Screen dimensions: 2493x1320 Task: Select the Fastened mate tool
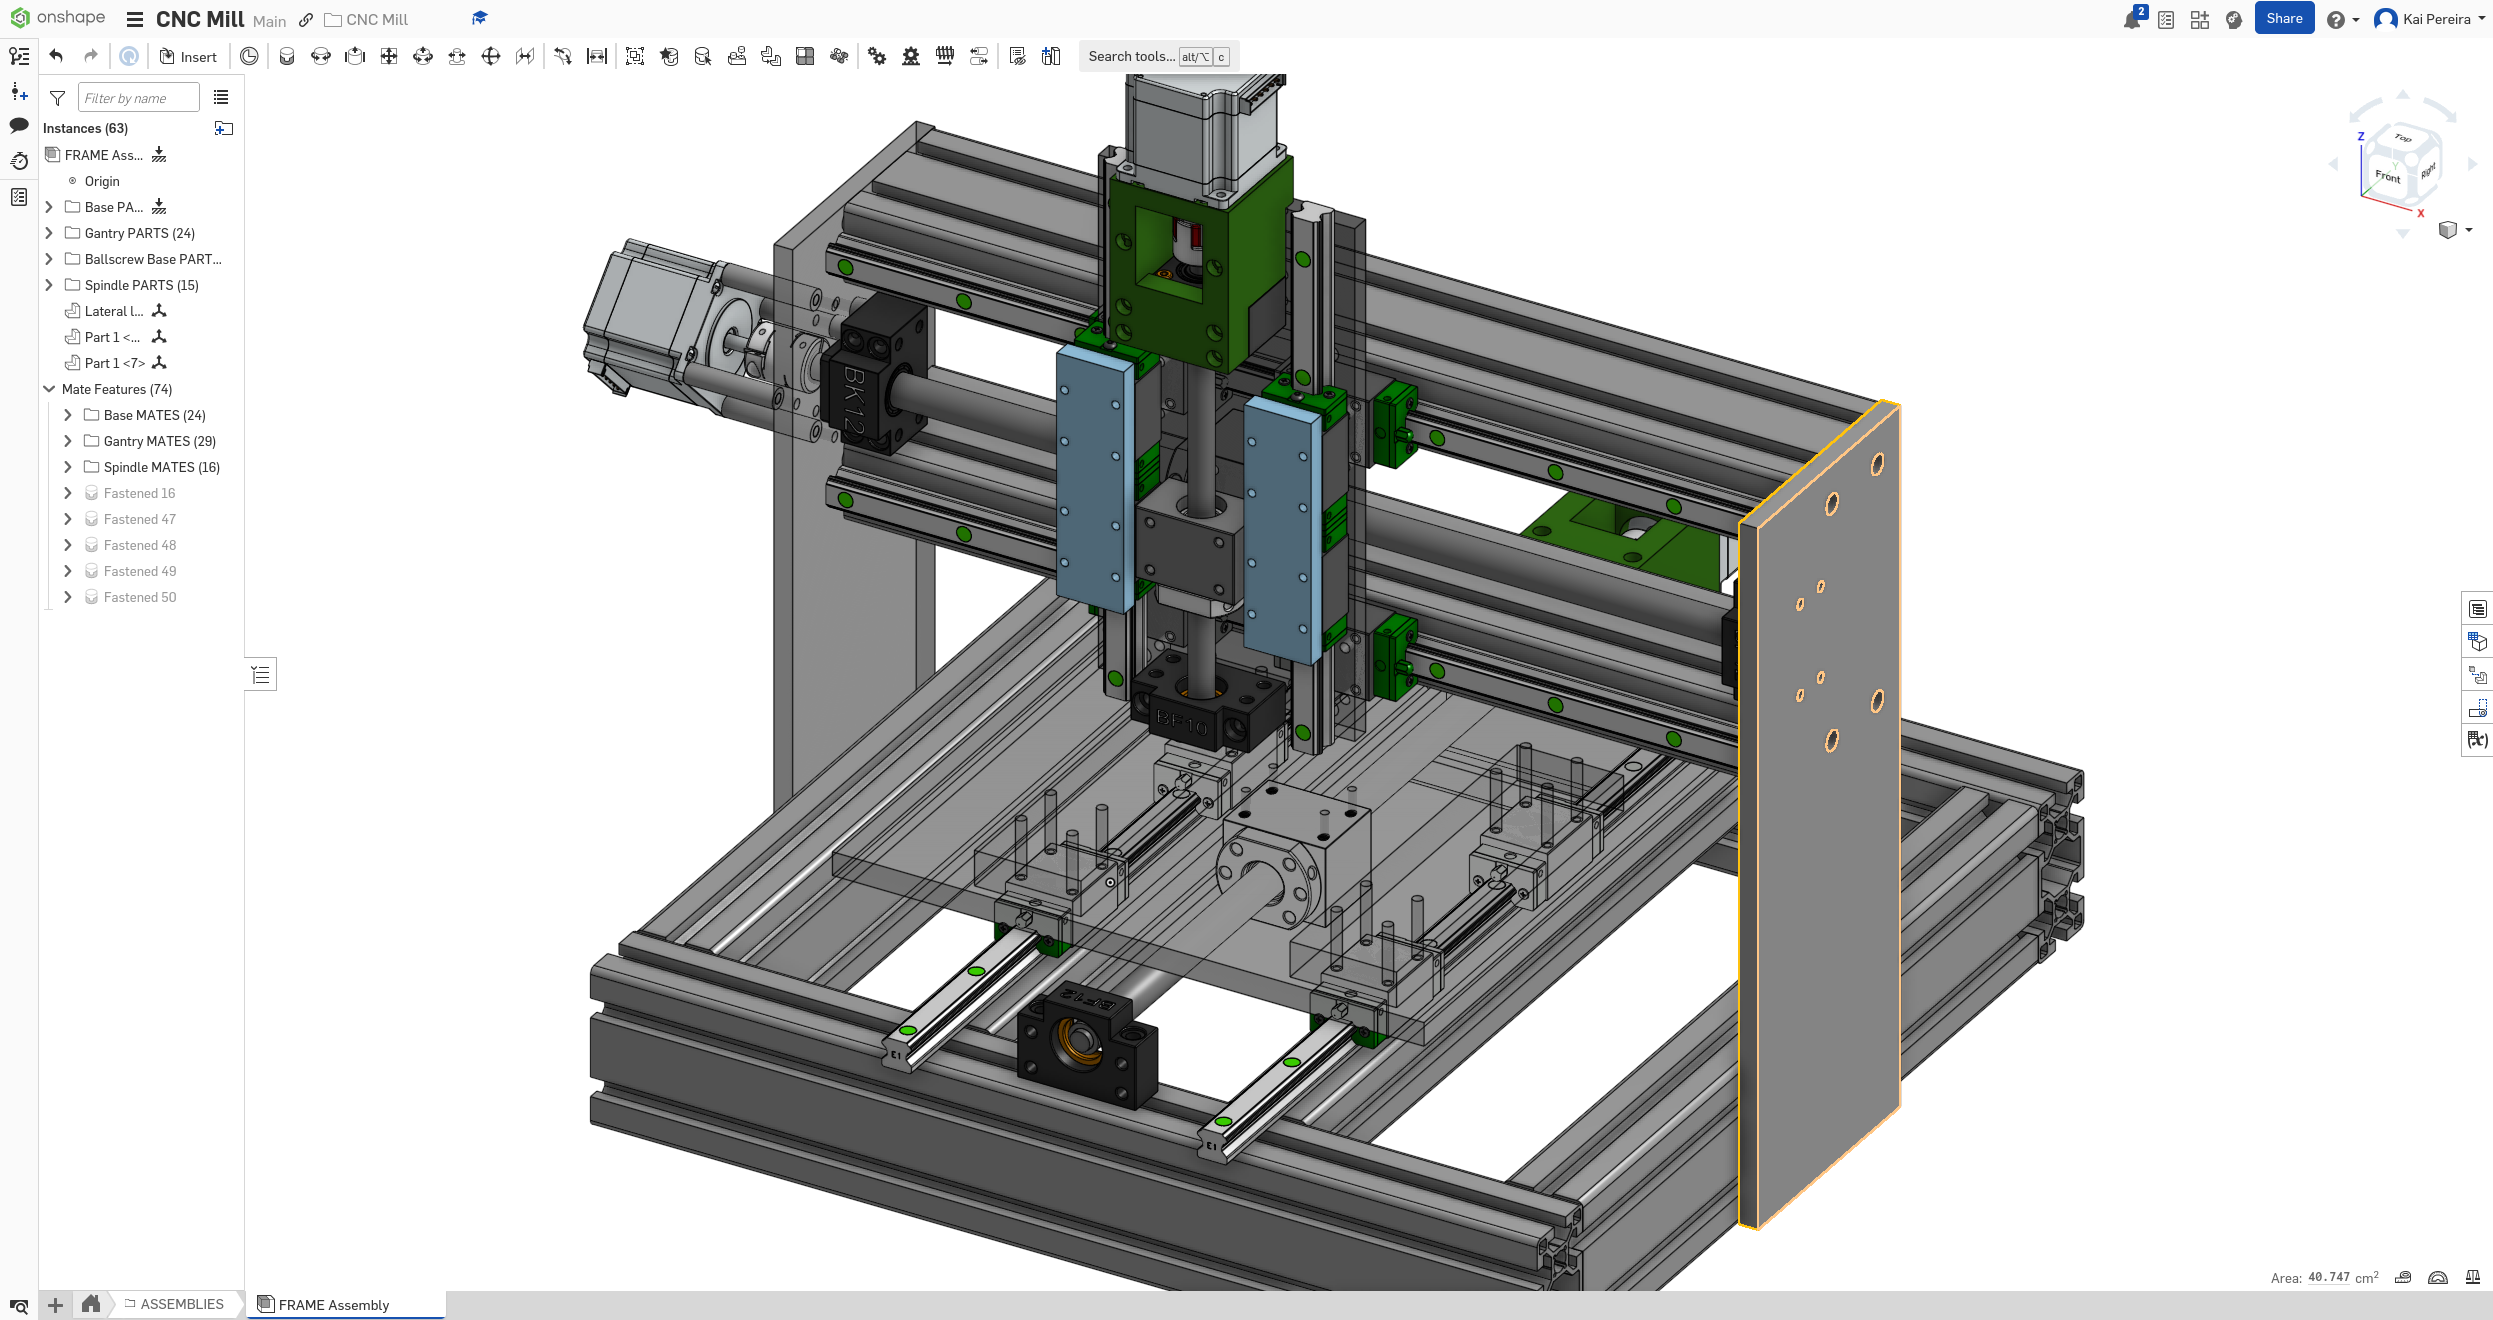(x=287, y=56)
